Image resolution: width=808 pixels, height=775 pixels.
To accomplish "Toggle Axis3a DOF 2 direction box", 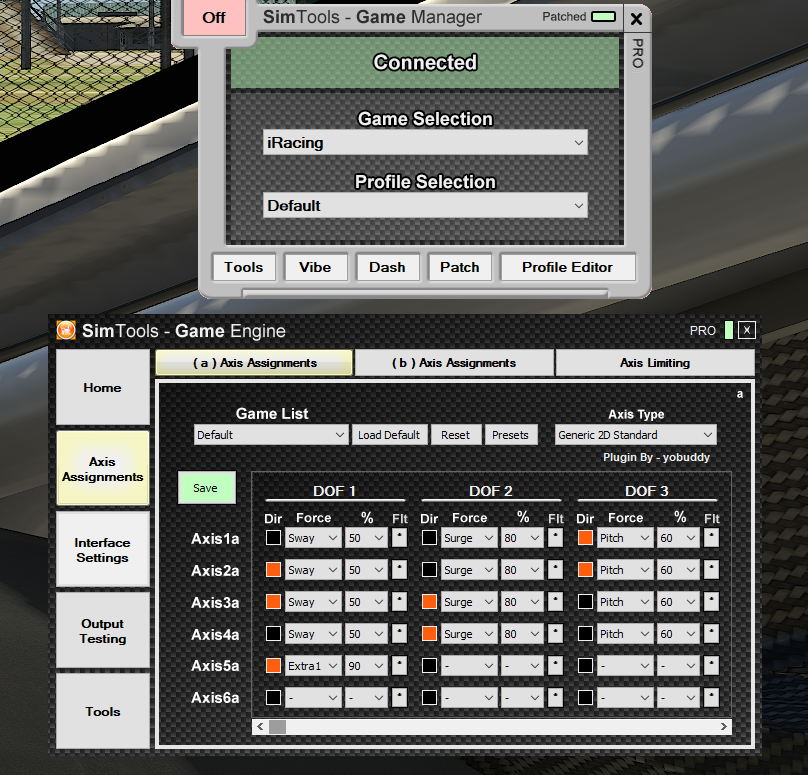I will click(429, 601).
